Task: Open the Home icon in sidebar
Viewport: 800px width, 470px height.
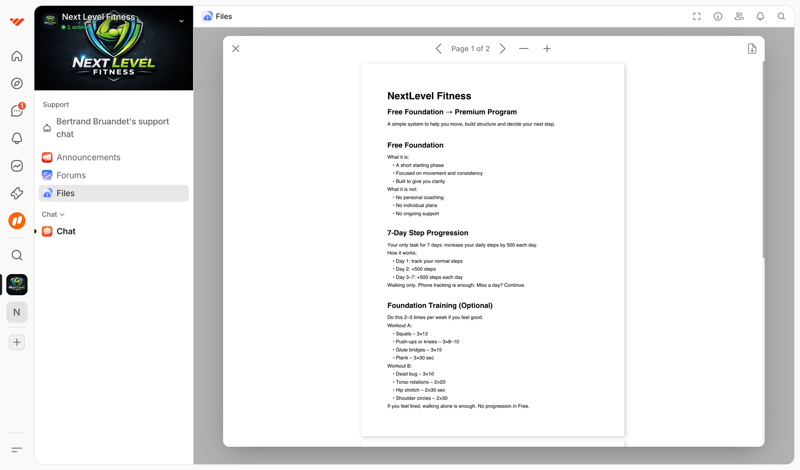Action: [x=17, y=56]
